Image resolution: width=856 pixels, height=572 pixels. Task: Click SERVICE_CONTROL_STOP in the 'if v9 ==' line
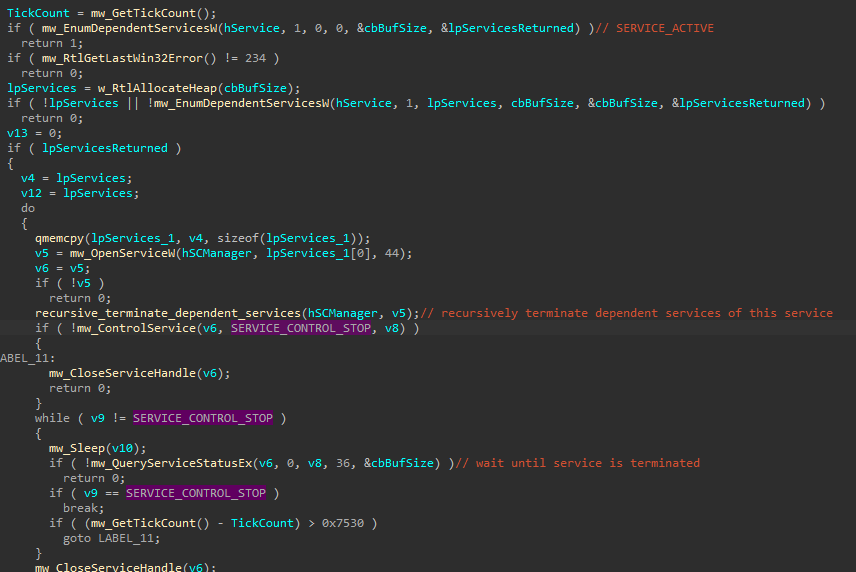[196, 493]
